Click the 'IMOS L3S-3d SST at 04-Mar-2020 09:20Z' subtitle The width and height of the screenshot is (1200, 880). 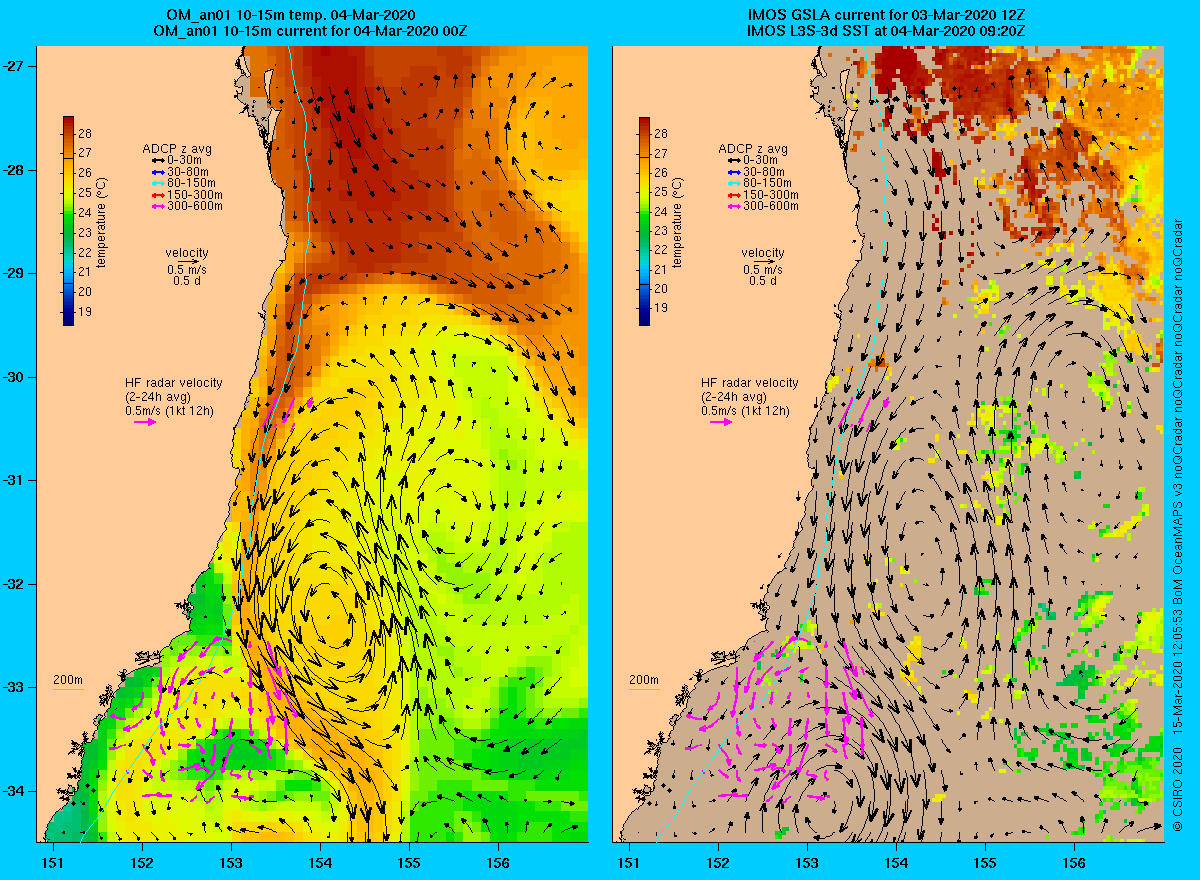click(x=888, y=31)
